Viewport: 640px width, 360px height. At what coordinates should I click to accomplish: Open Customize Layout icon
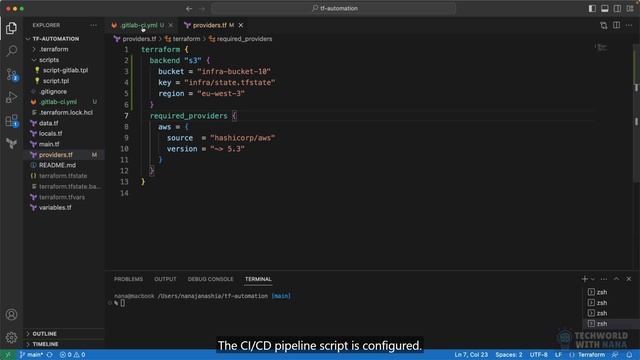pos(630,9)
